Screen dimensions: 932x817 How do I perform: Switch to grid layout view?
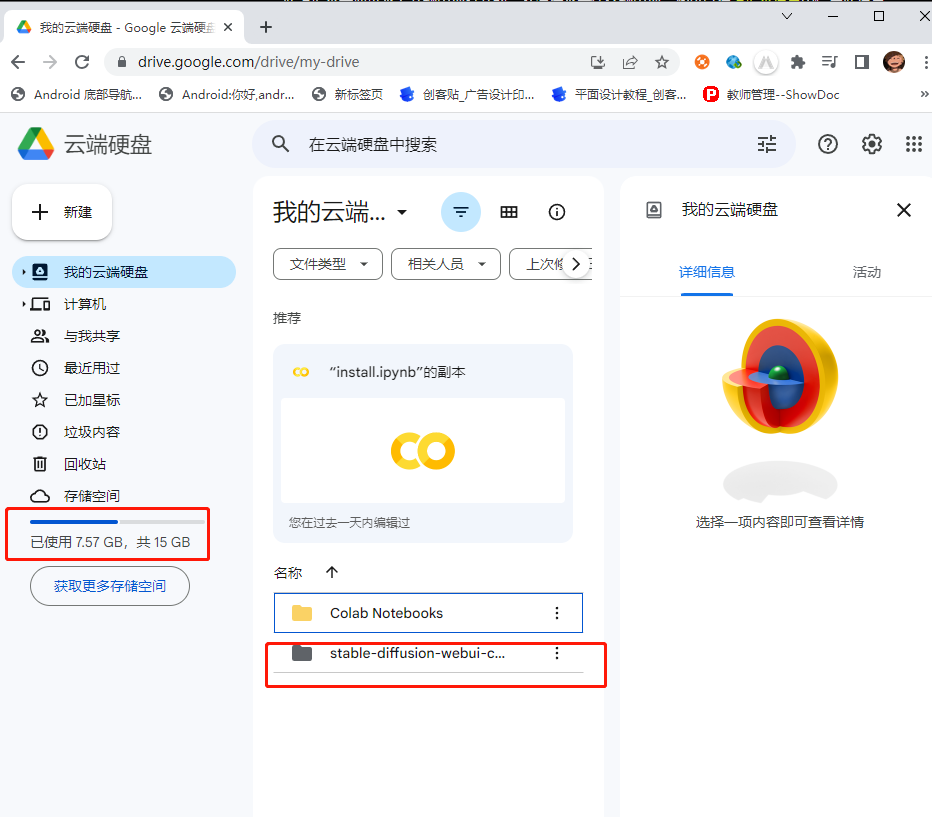509,212
